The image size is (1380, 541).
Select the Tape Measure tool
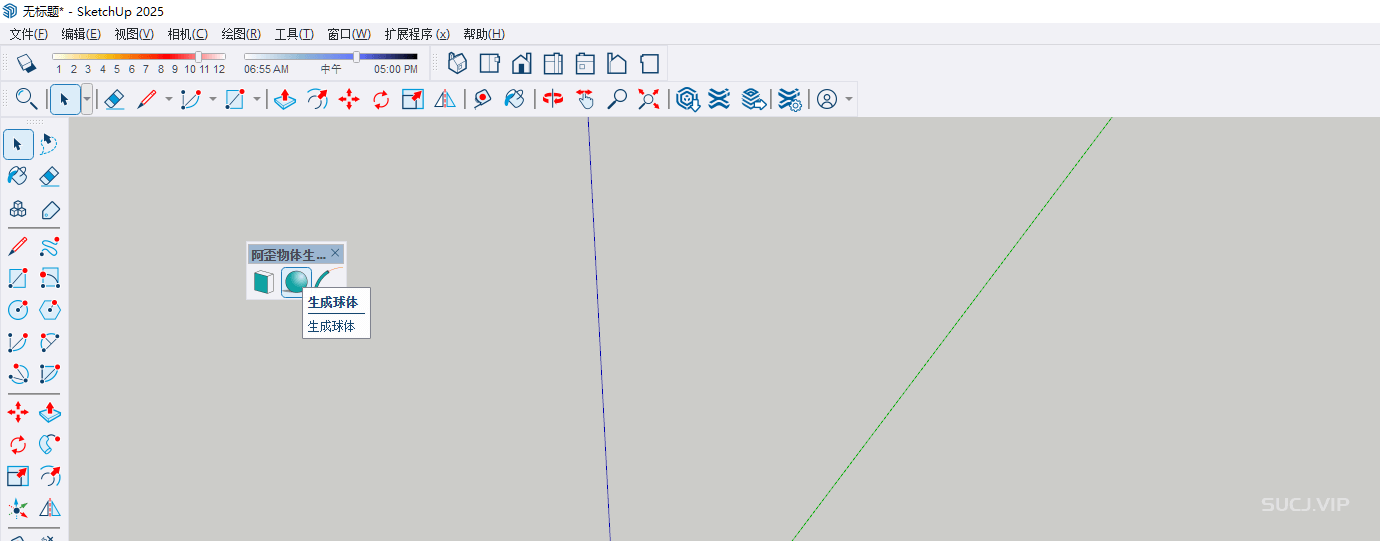[x=483, y=99]
